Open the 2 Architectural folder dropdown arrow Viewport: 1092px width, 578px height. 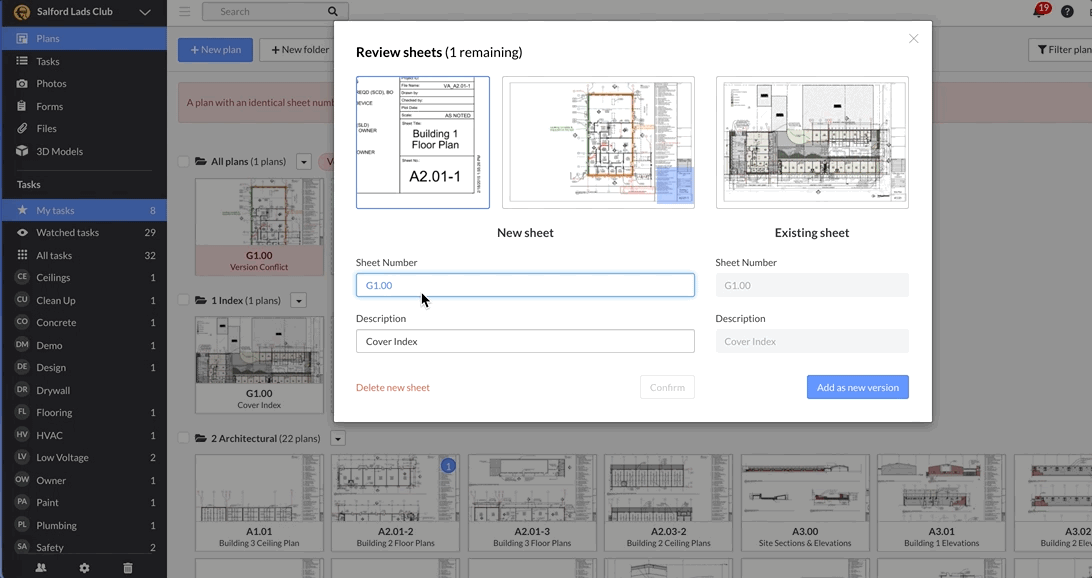pos(338,438)
